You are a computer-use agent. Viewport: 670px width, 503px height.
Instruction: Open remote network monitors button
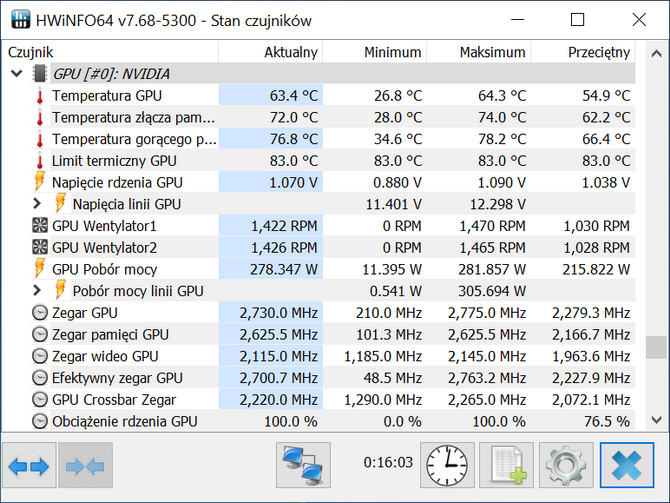(303, 465)
